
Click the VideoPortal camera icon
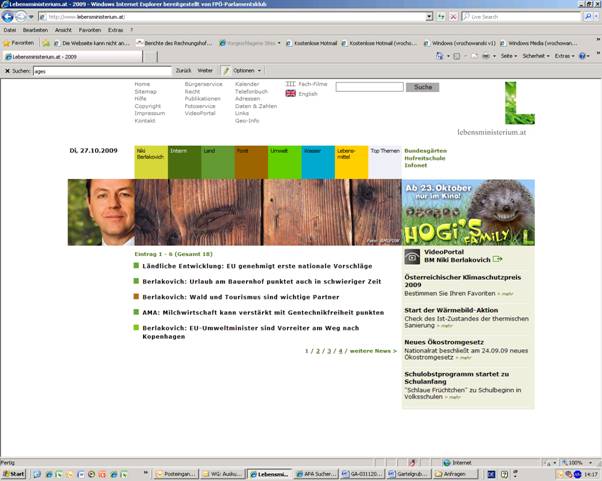(412, 257)
